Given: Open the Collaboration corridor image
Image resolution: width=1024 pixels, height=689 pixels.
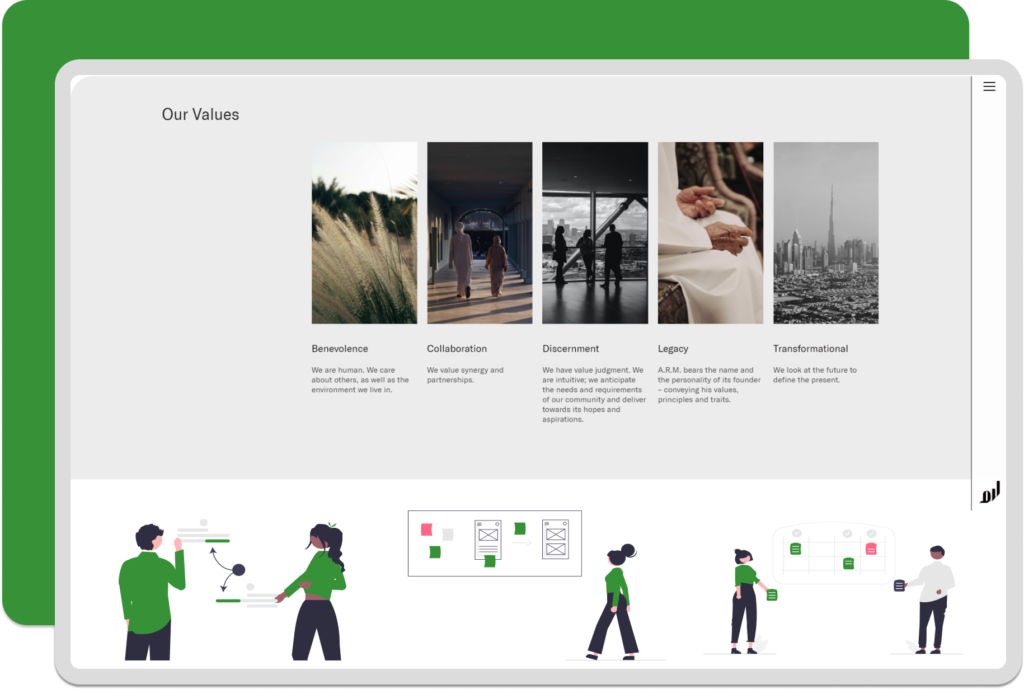Looking at the screenshot, I should pos(479,233).
